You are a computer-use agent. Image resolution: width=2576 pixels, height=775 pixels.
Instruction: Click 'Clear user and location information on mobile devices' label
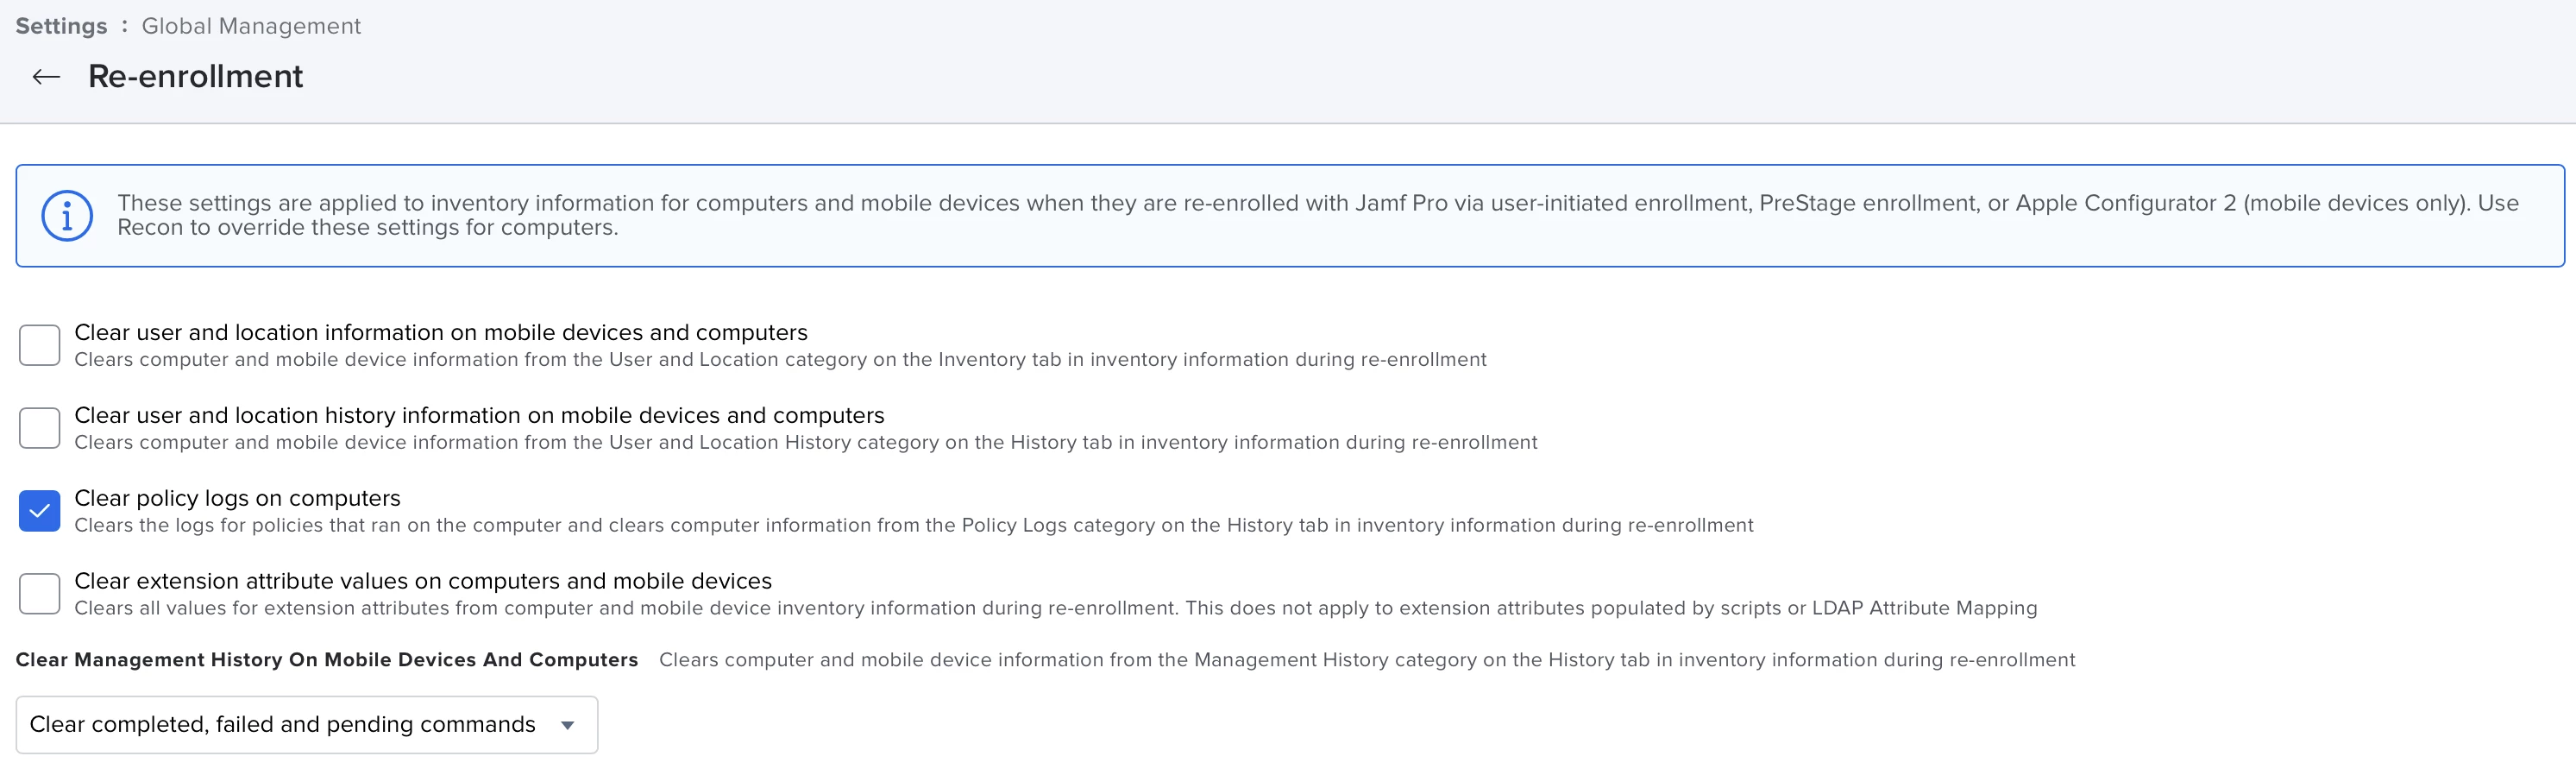pyautogui.click(x=441, y=332)
